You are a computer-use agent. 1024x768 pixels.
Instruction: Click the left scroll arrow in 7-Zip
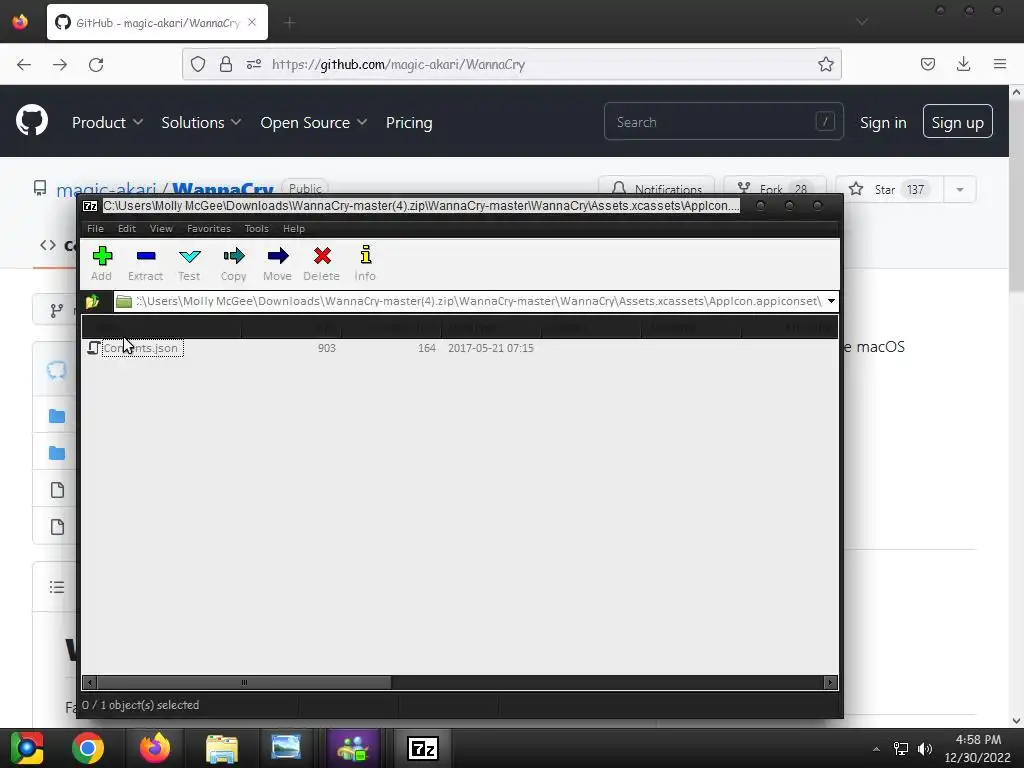click(89, 682)
